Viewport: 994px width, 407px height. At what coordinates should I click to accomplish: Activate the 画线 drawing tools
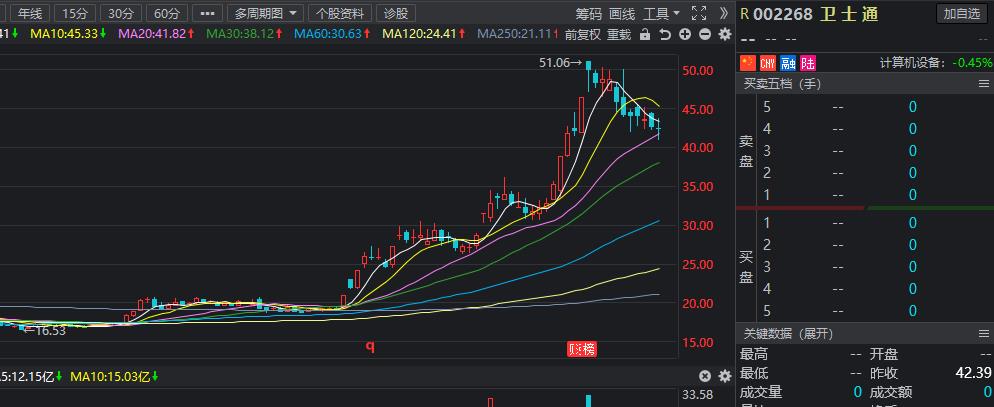pyautogui.click(x=622, y=13)
